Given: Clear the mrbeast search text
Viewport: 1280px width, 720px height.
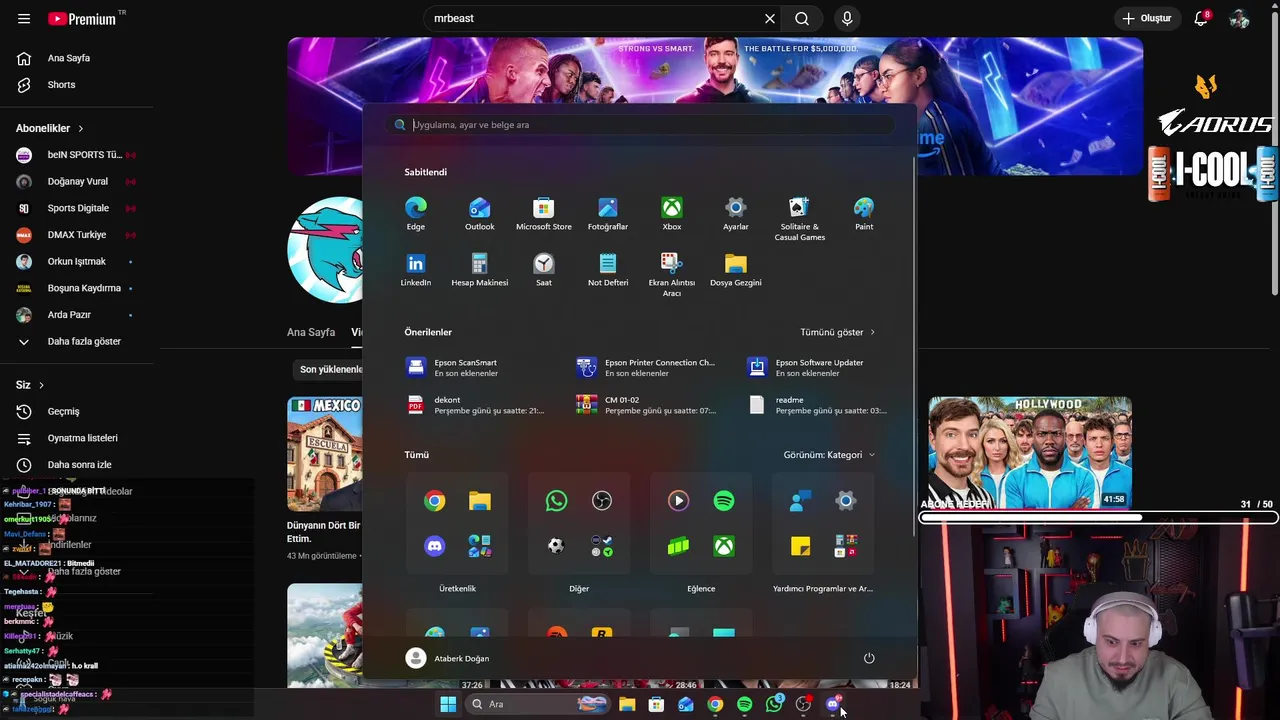Looking at the screenshot, I should coord(770,18).
